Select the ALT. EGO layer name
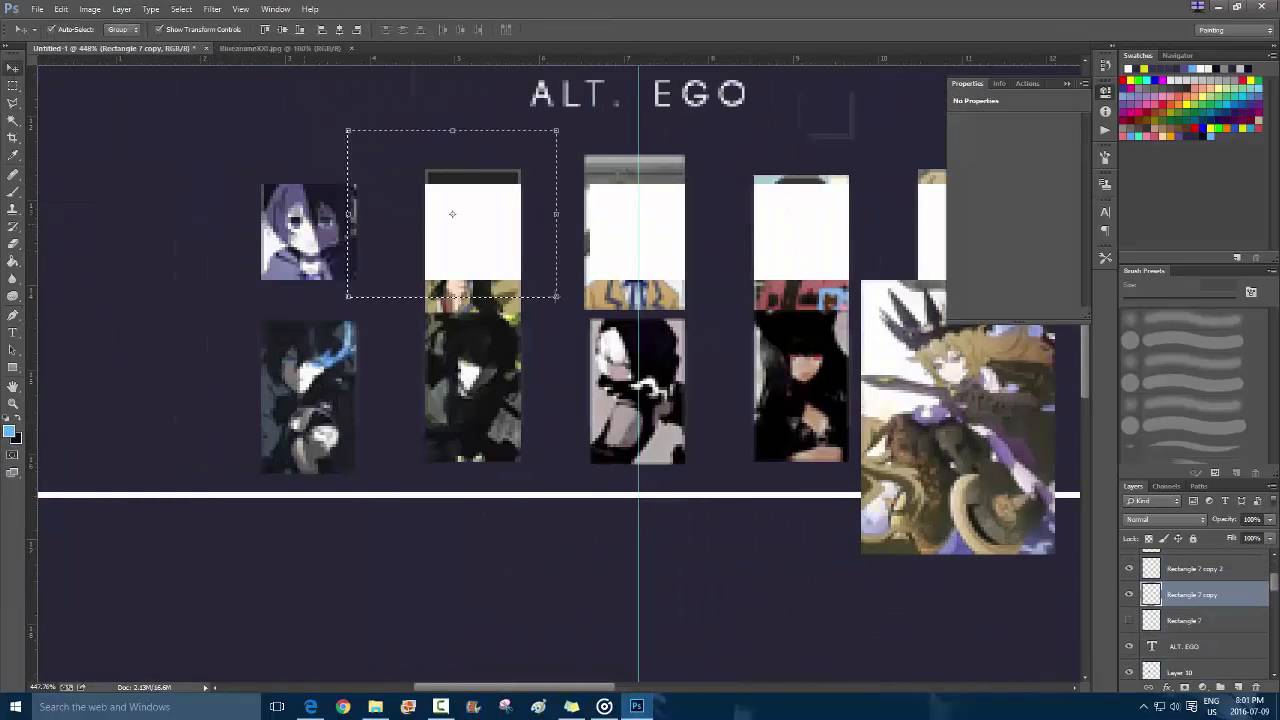The height and width of the screenshot is (720, 1280). pyautogui.click(x=1184, y=647)
